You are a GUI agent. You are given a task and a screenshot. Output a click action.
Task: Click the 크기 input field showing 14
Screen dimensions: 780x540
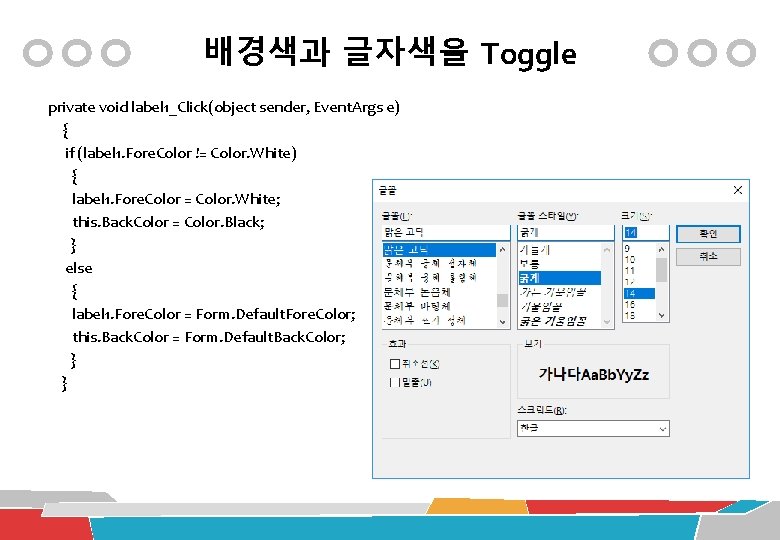click(646, 232)
